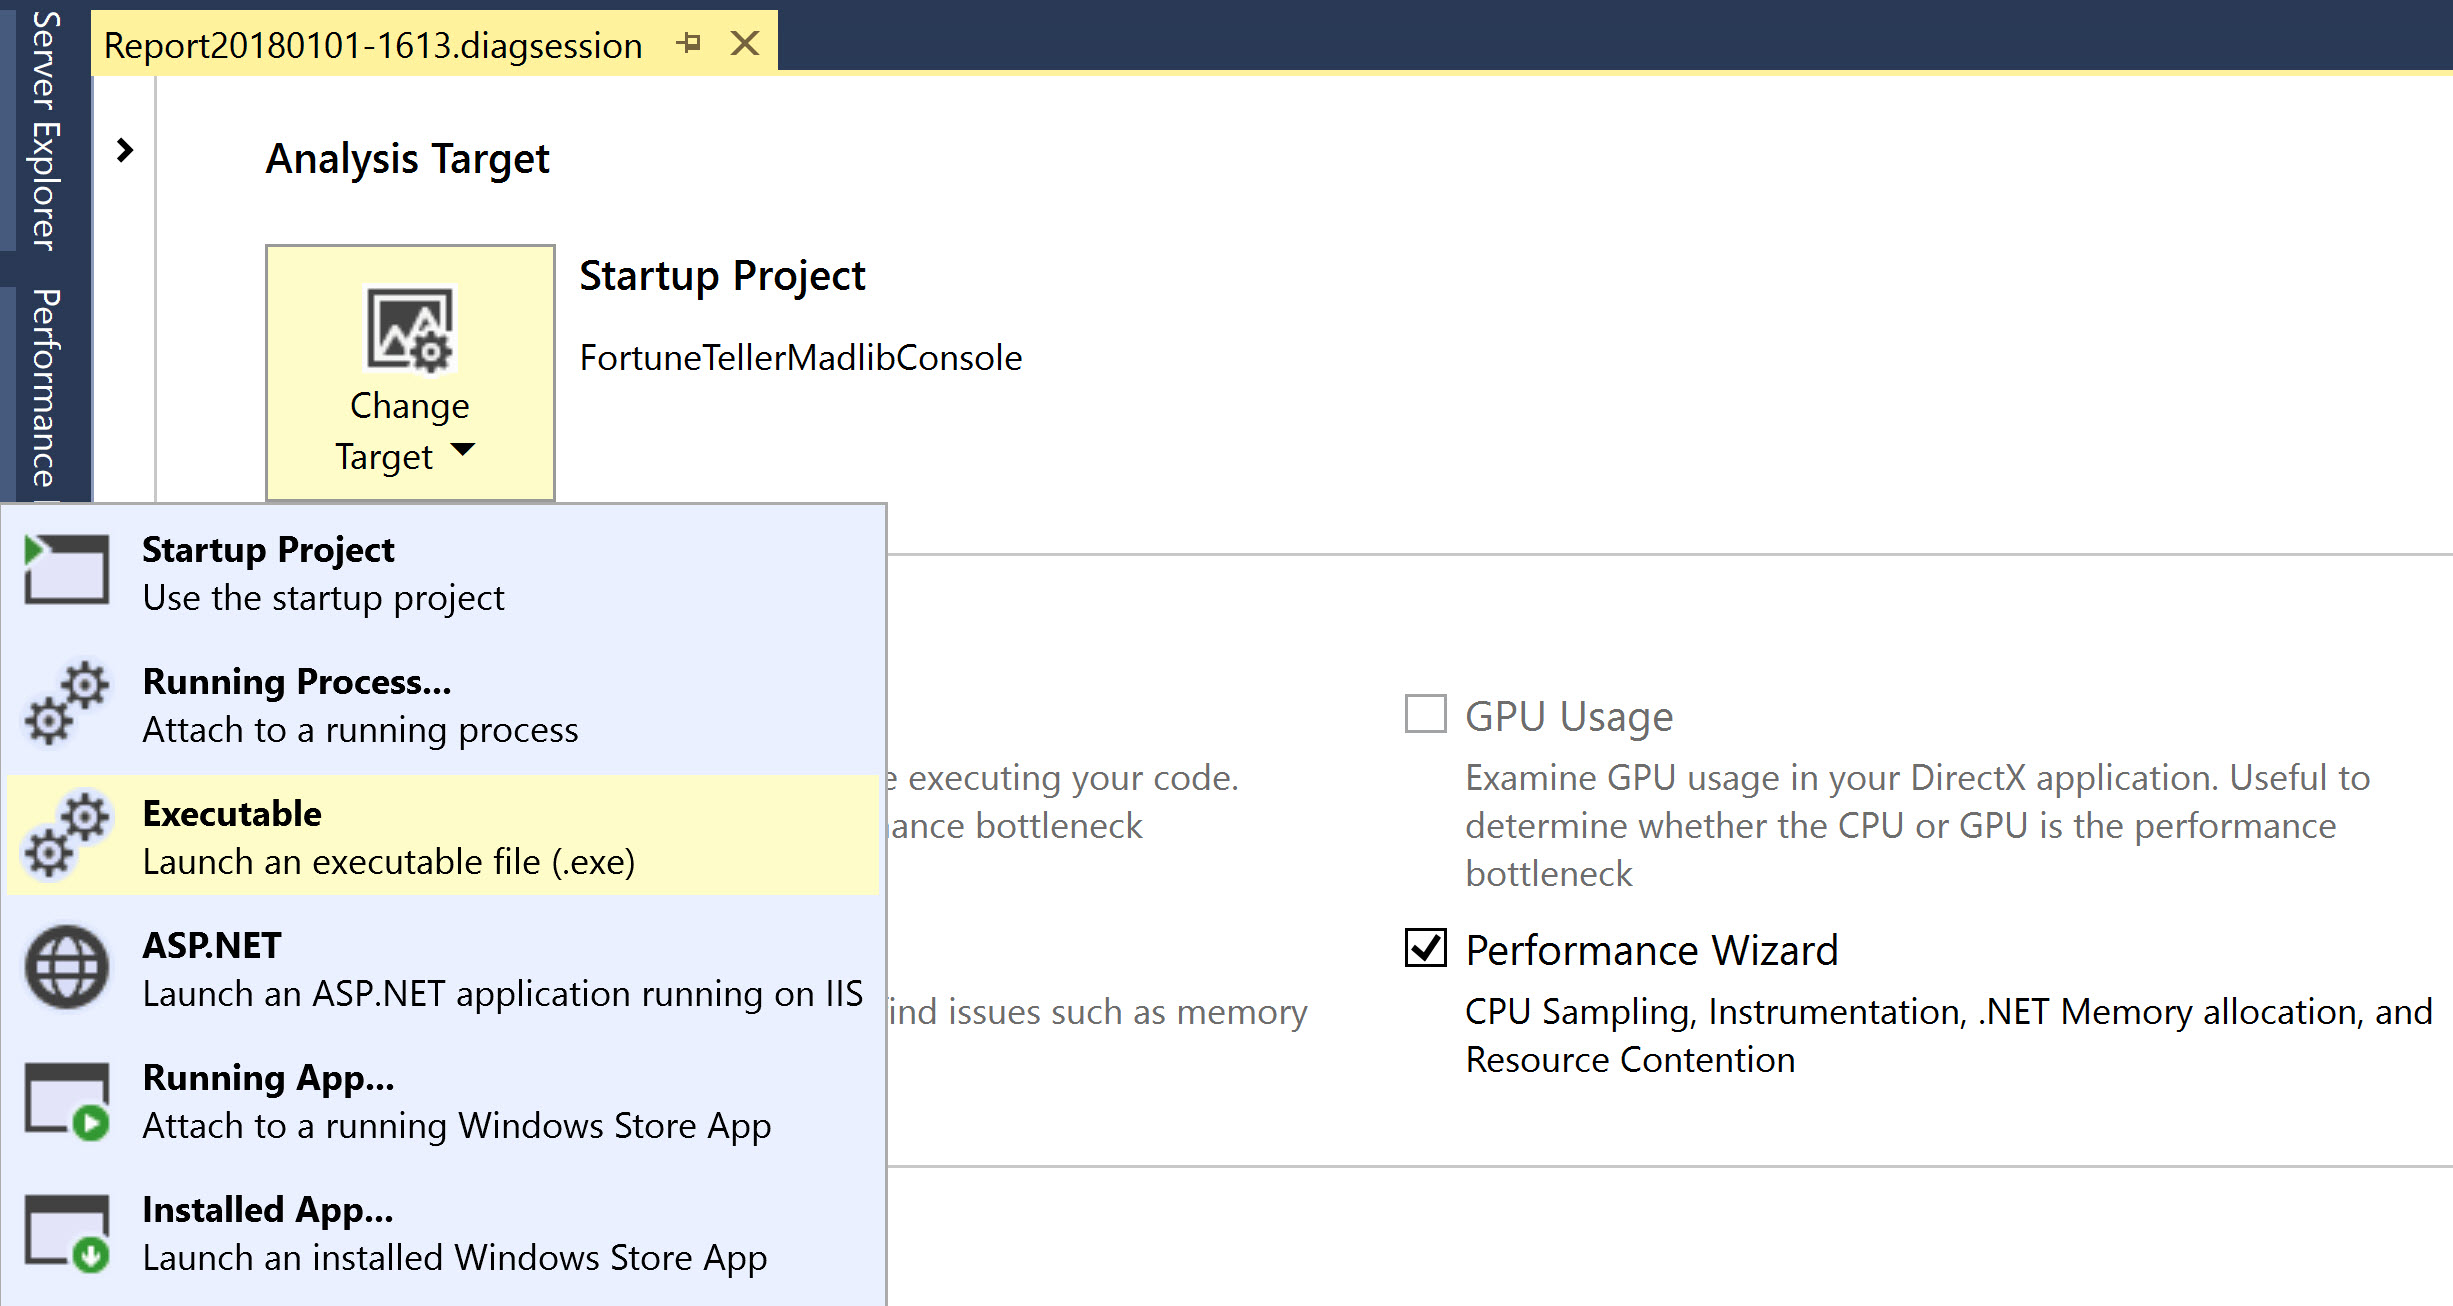Click the Installed App download icon

coord(67,1233)
